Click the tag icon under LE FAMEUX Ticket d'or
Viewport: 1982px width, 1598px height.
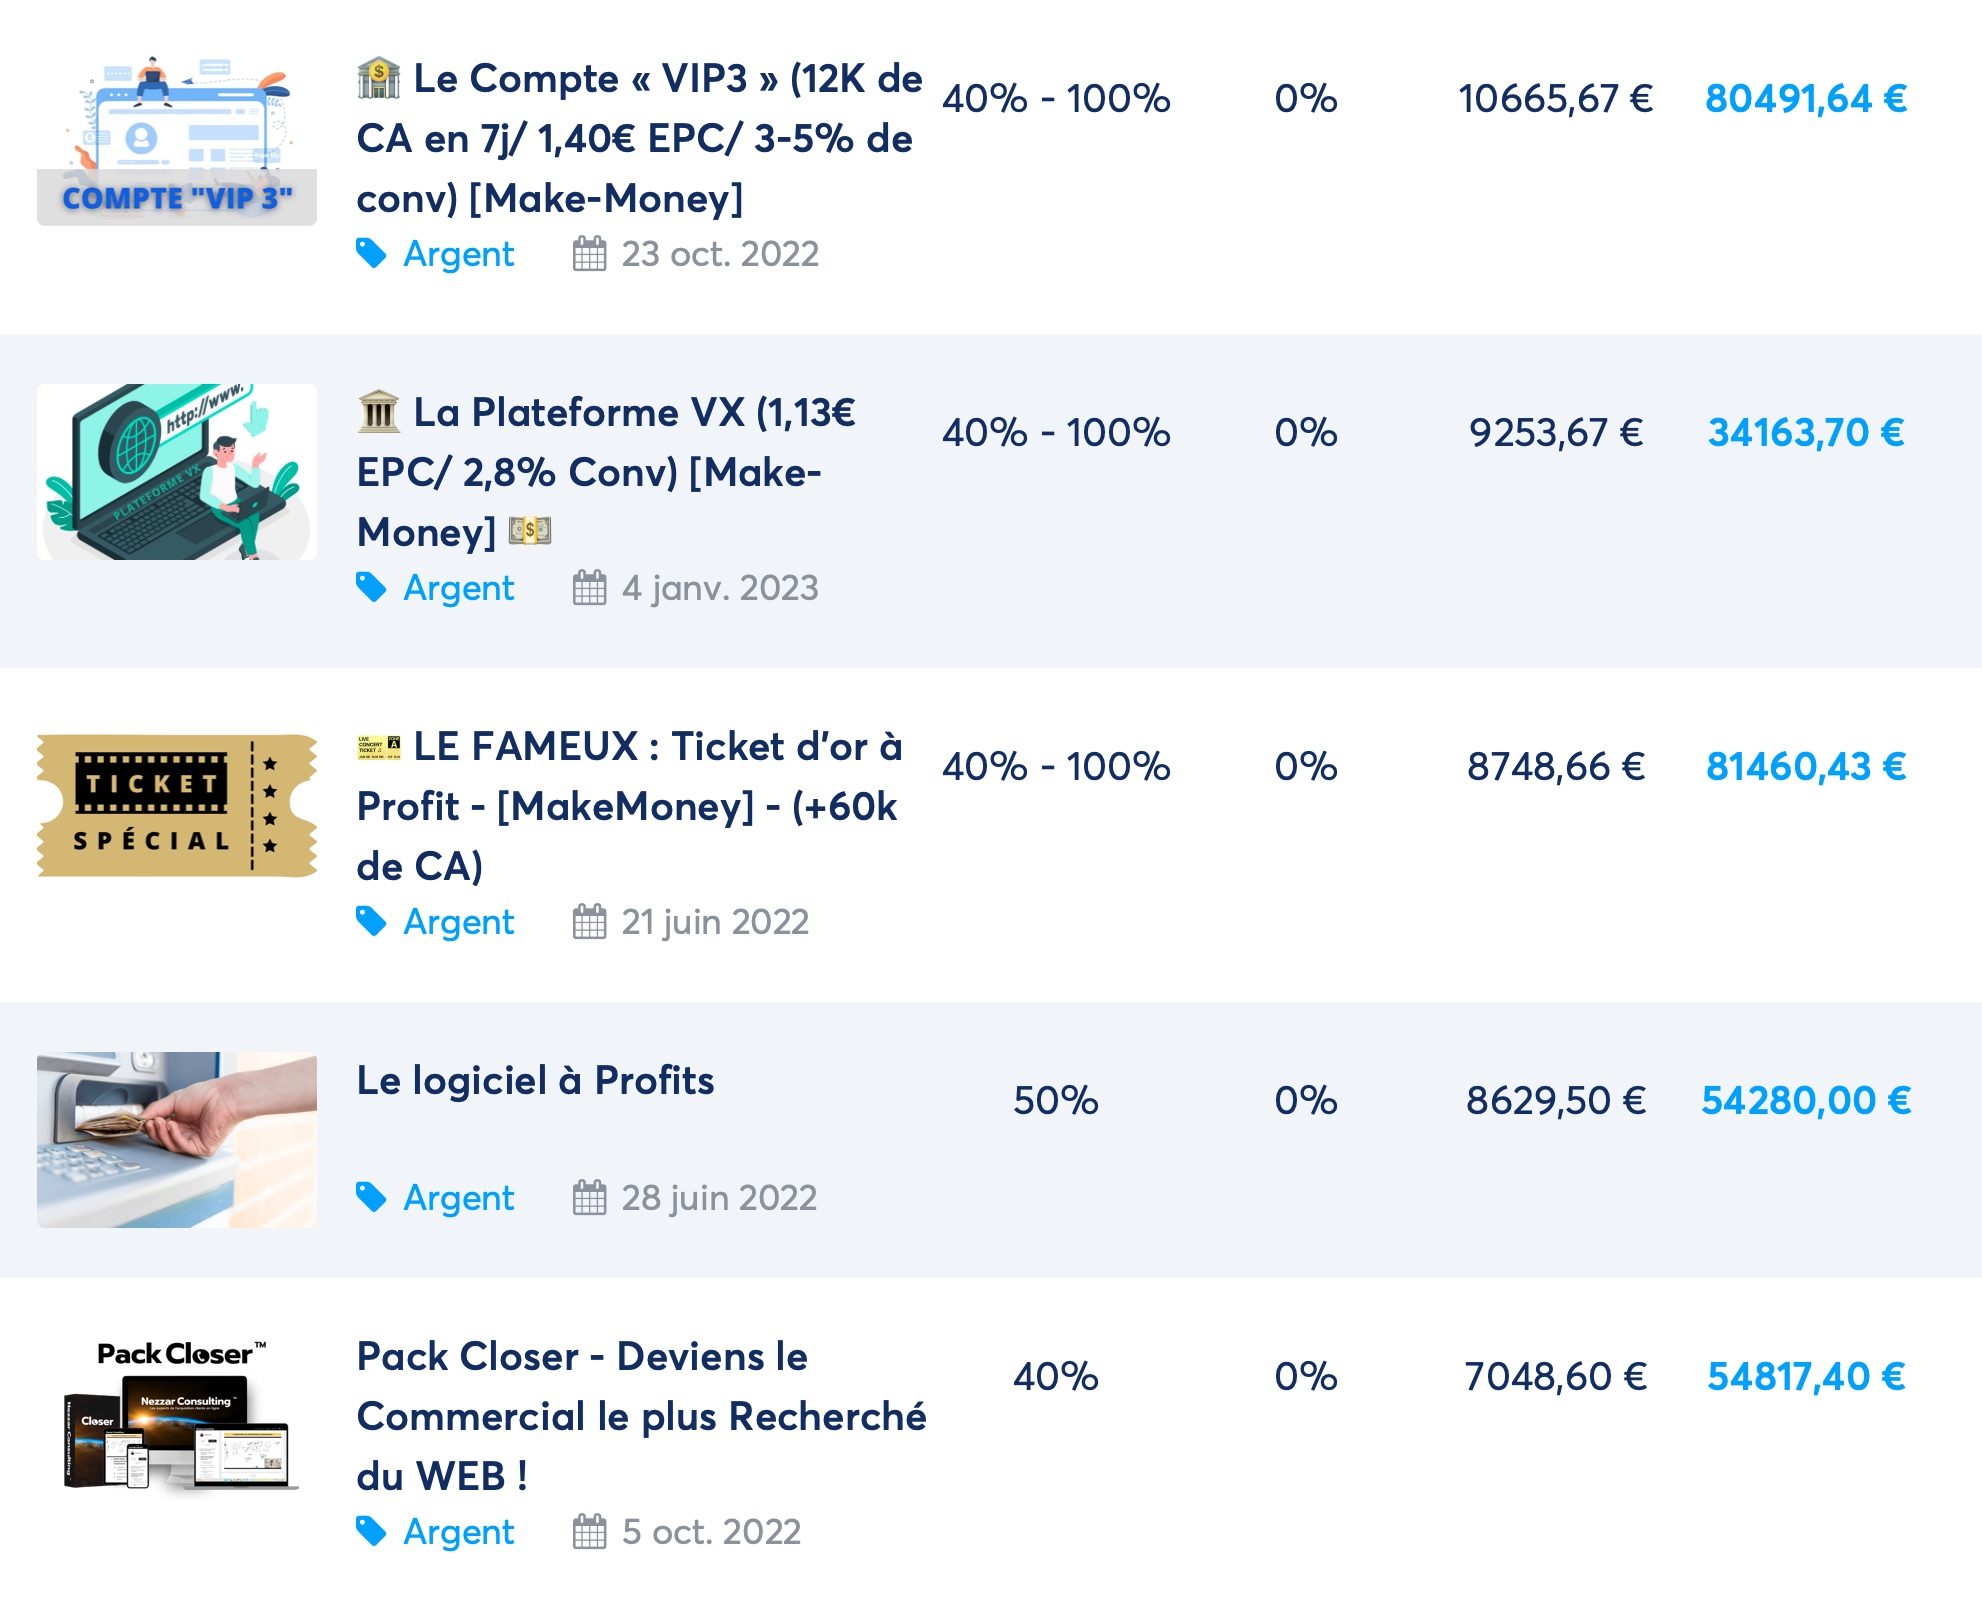(x=371, y=922)
